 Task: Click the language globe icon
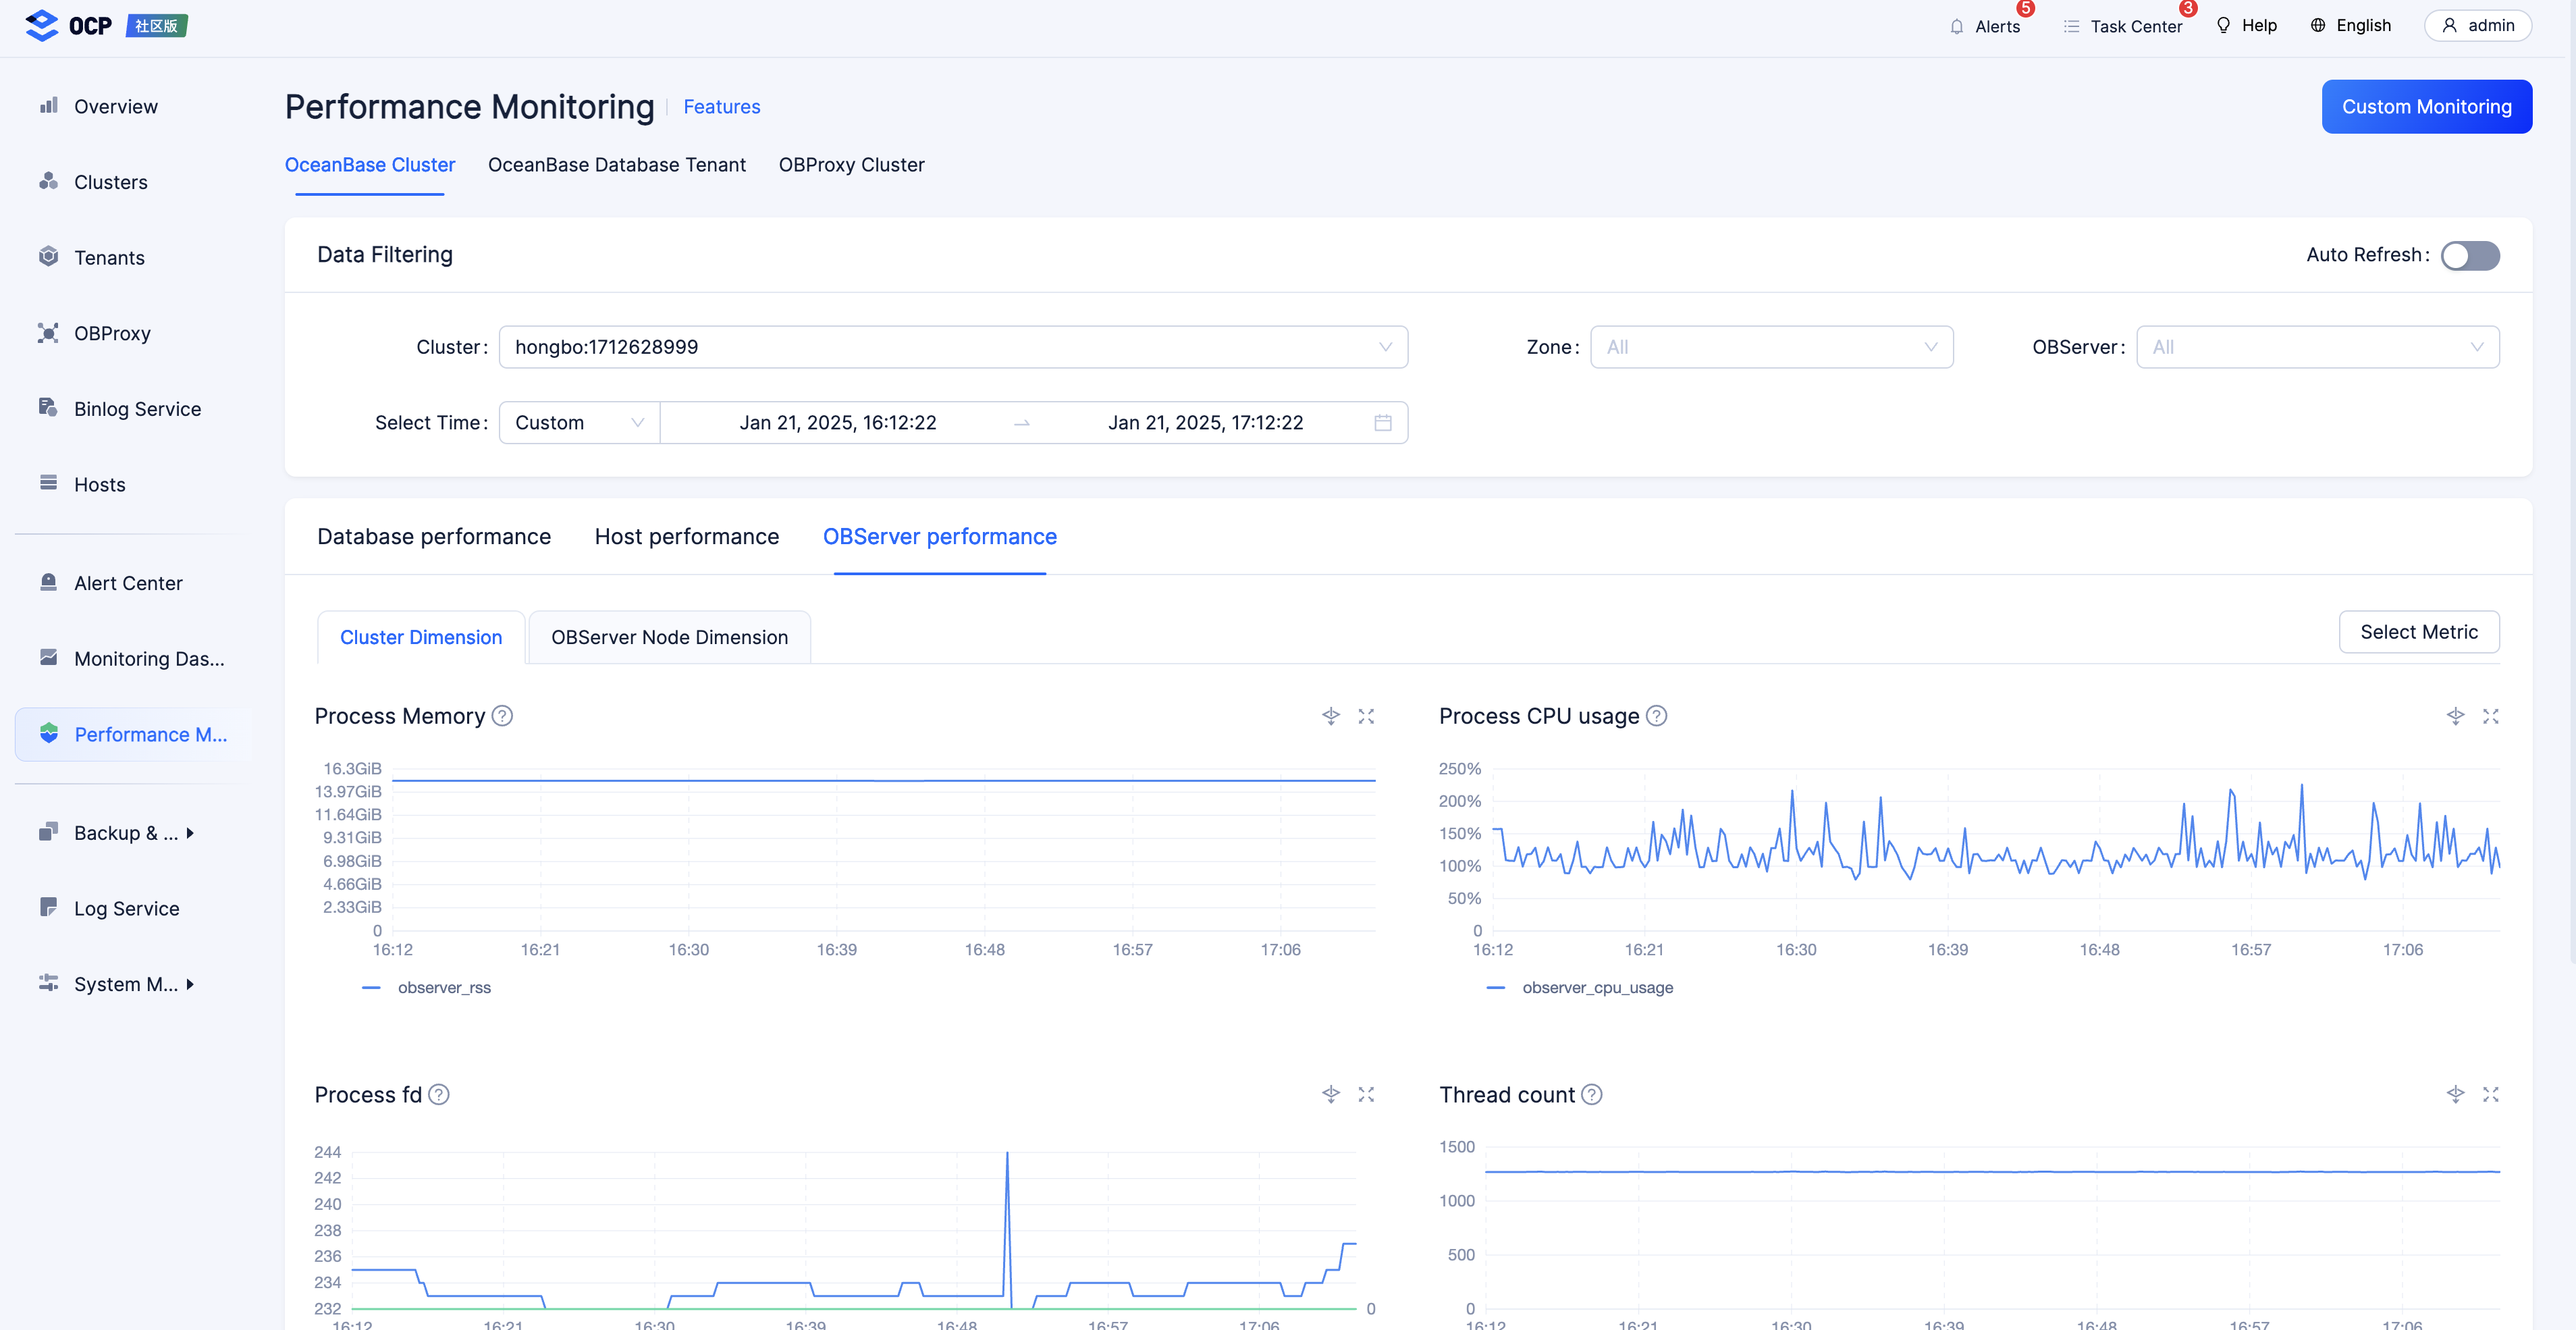[x=2318, y=26]
